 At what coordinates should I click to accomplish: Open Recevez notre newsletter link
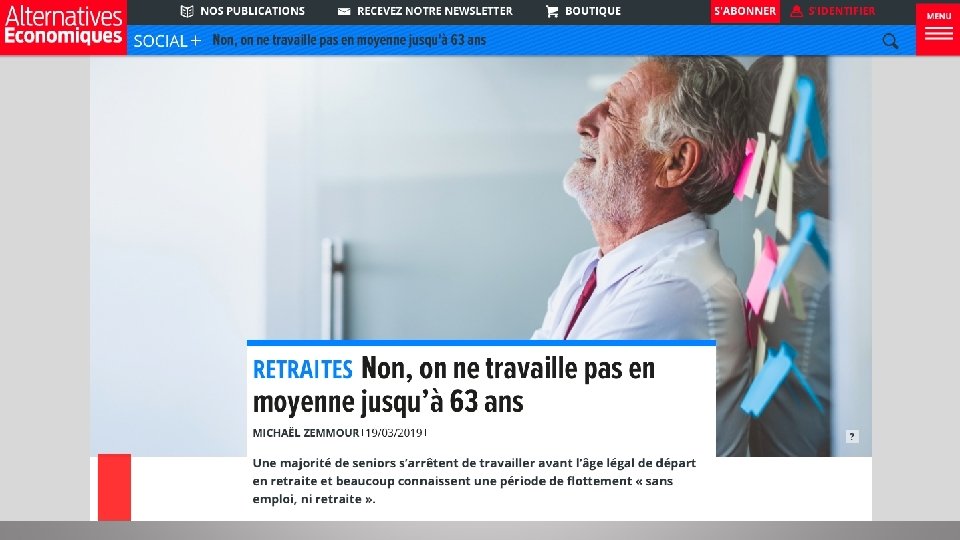435,11
